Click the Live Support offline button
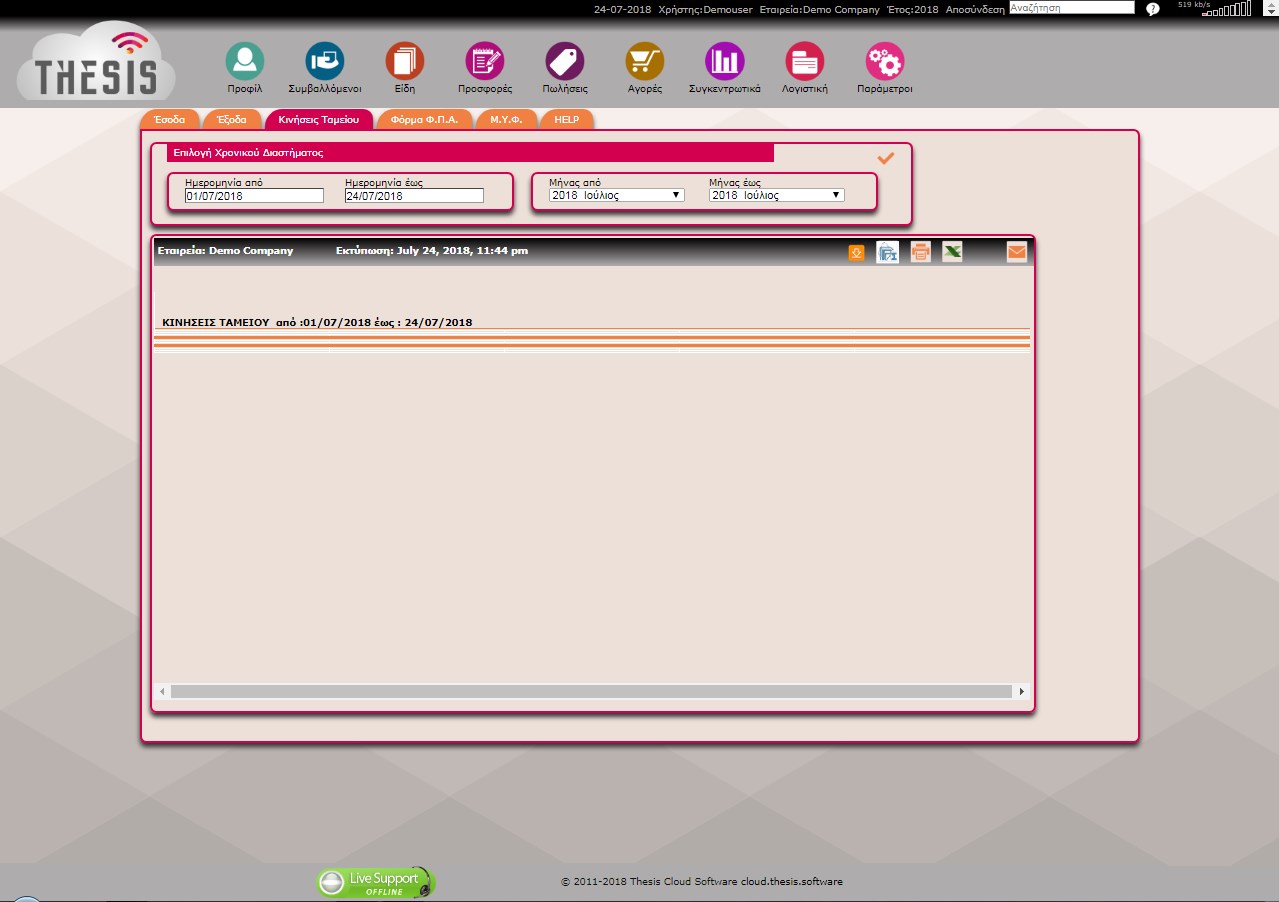Screen dimensions: 1279x902 (x=376, y=883)
